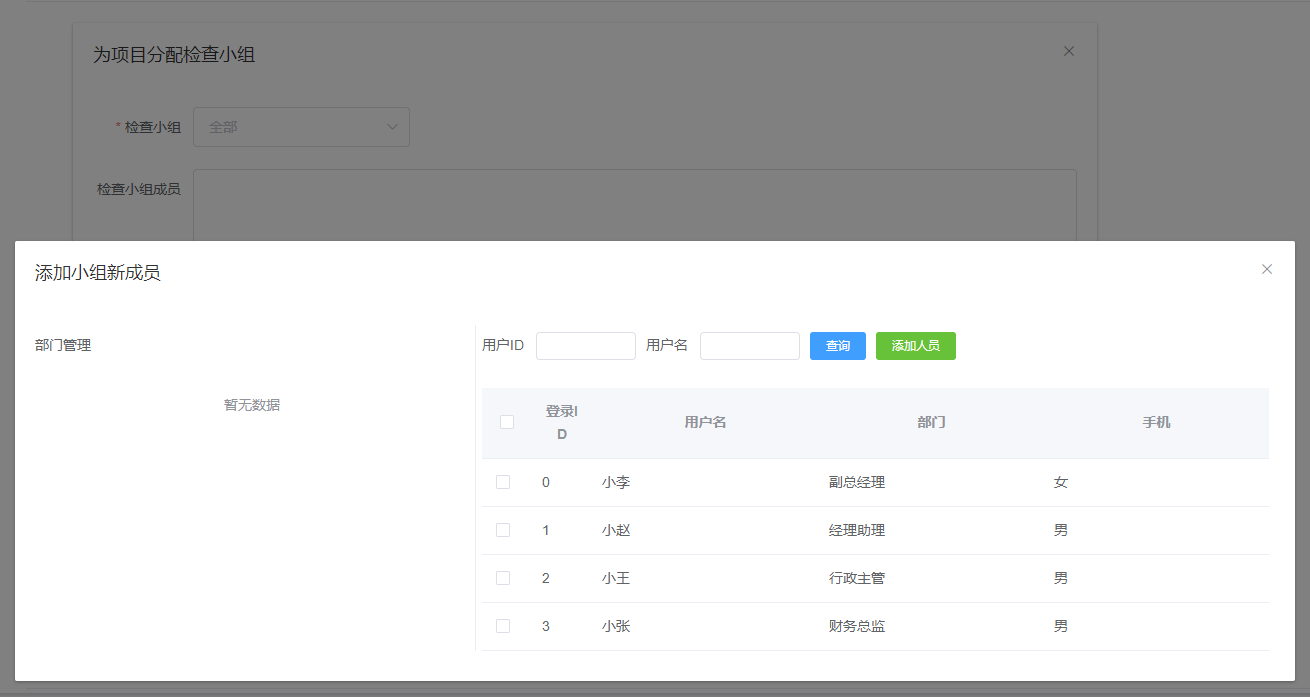Image resolution: width=1310 pixels, height=697 pixels.
Task: Dismiss the 为项目分配检查小组 dialog
Action: point(1068,50)
